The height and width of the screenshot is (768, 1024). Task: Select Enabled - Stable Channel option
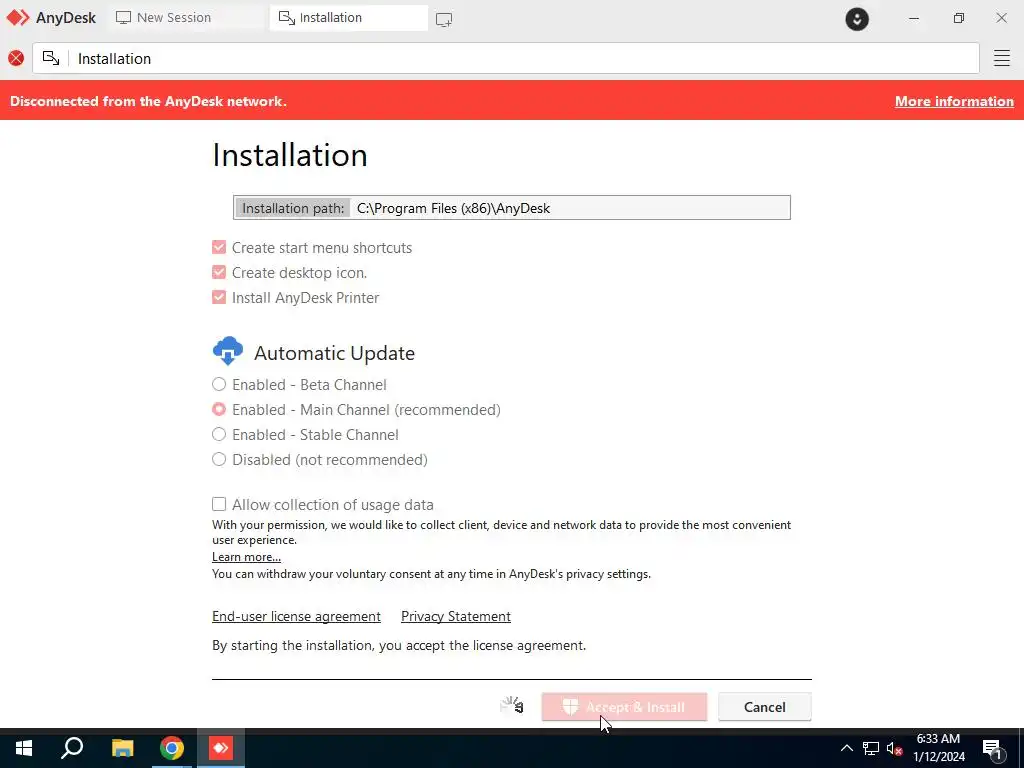click(x=219, y=434)
